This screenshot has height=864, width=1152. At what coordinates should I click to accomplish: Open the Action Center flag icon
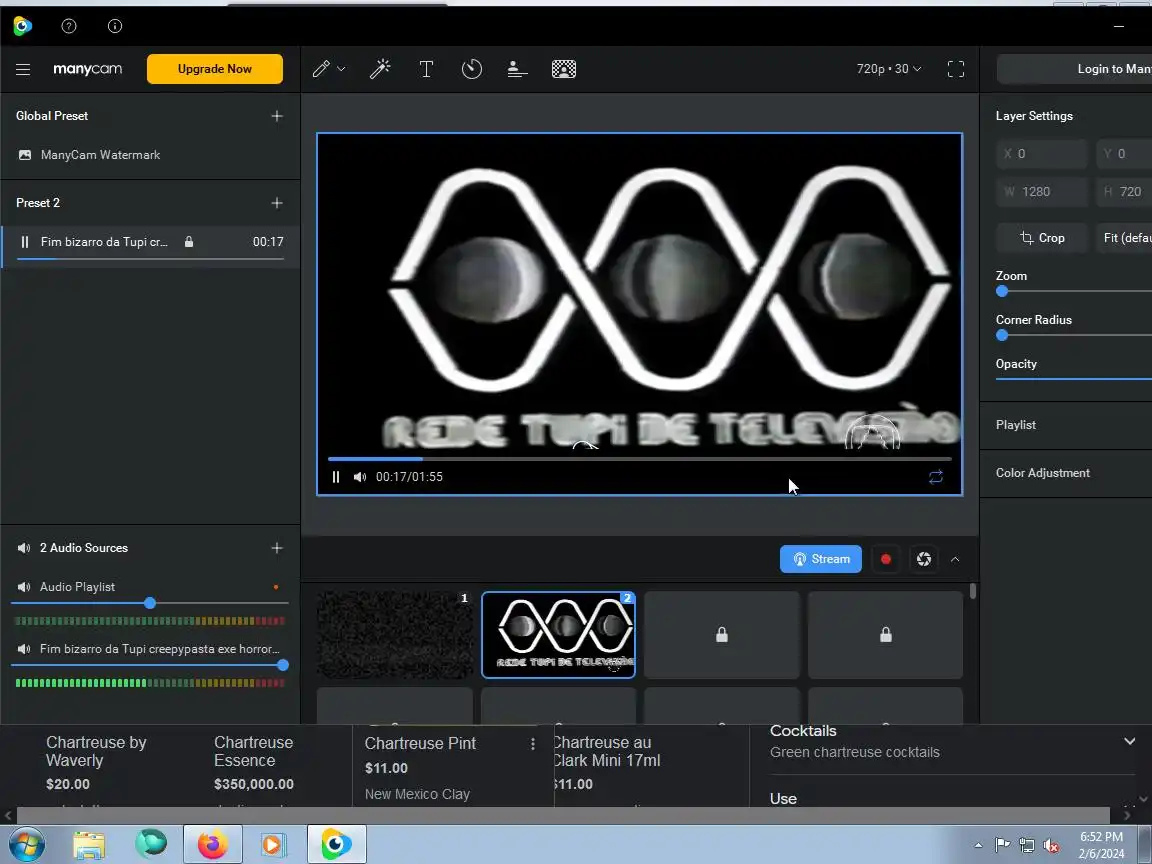click(x=1002, y=845)
